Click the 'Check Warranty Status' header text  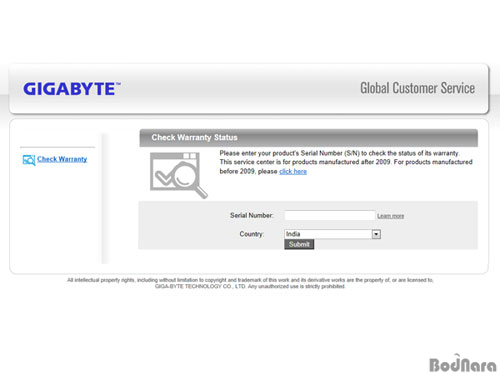click(194, 137)
